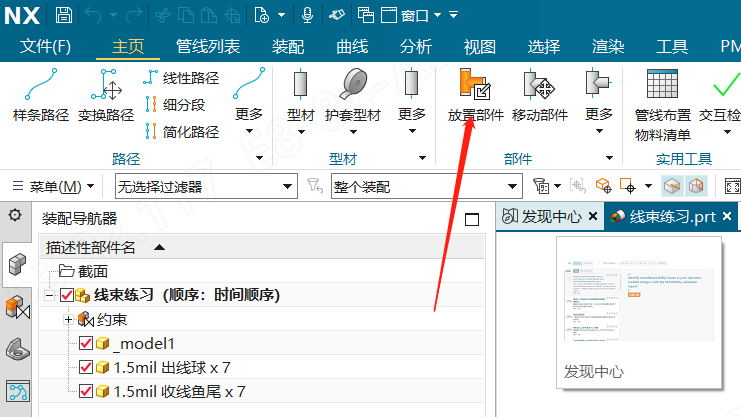Switch to the 管线列表 ribbon tab

pos(208,46)
